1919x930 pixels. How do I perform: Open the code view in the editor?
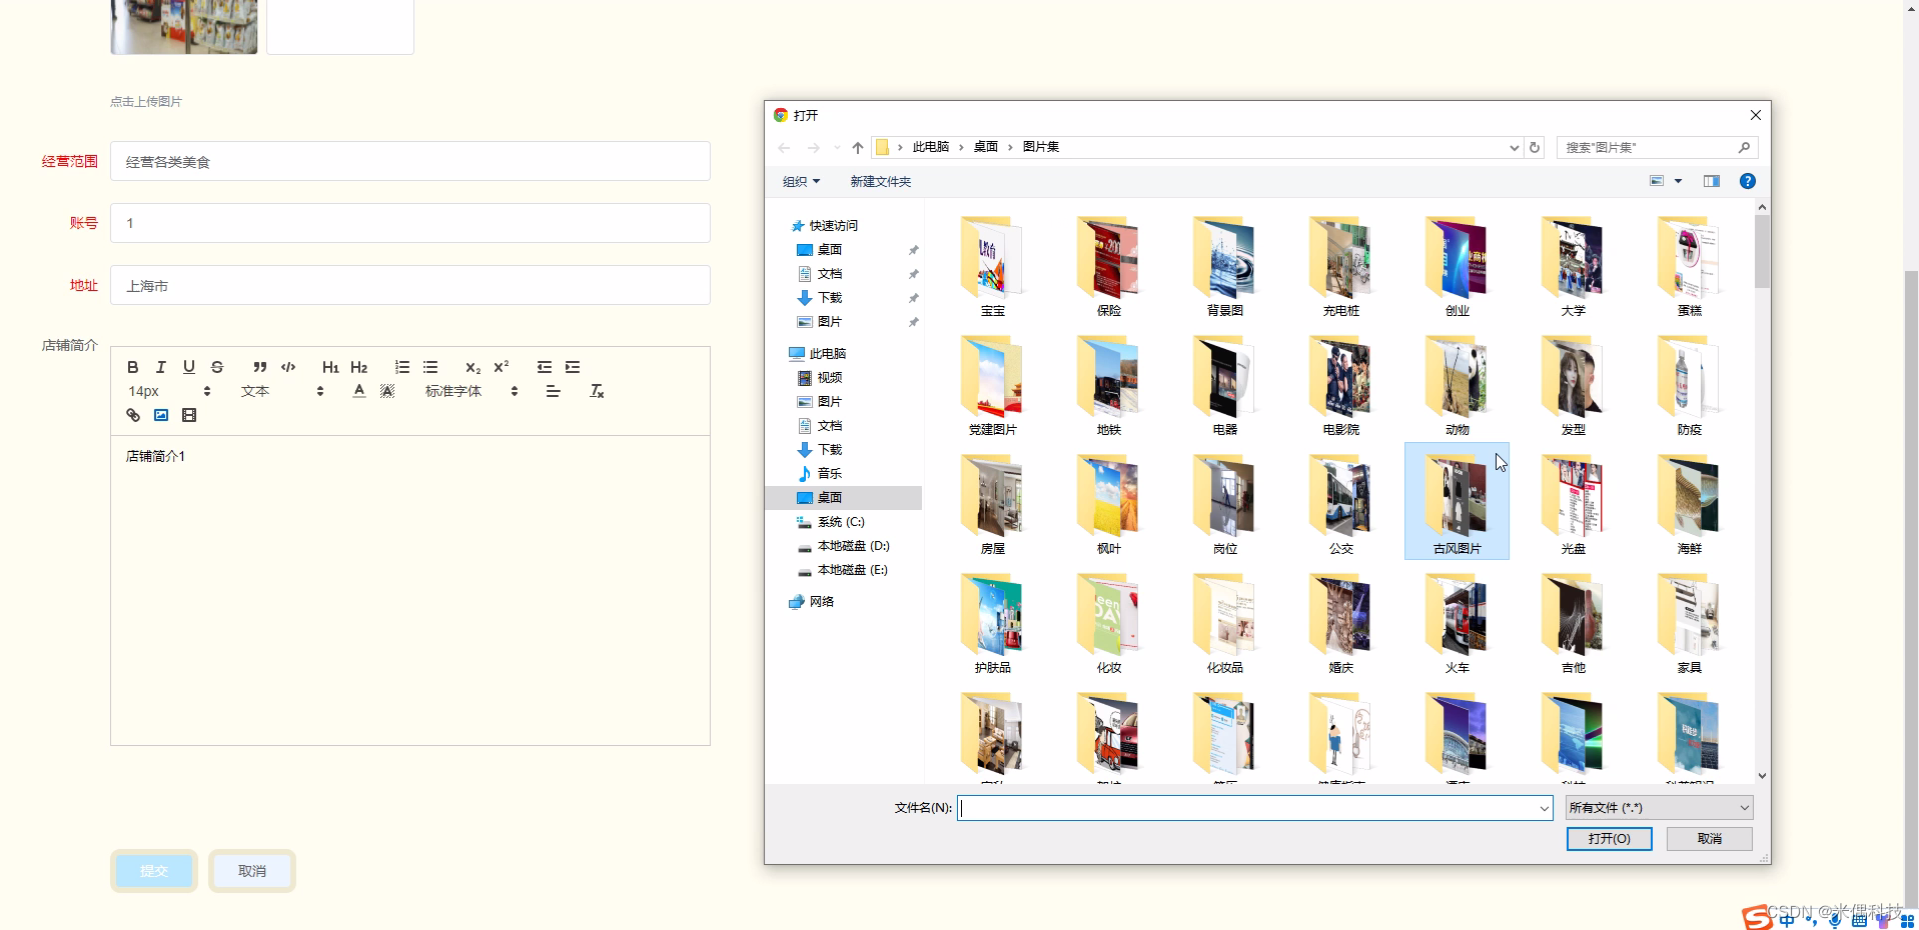point(287,367)
